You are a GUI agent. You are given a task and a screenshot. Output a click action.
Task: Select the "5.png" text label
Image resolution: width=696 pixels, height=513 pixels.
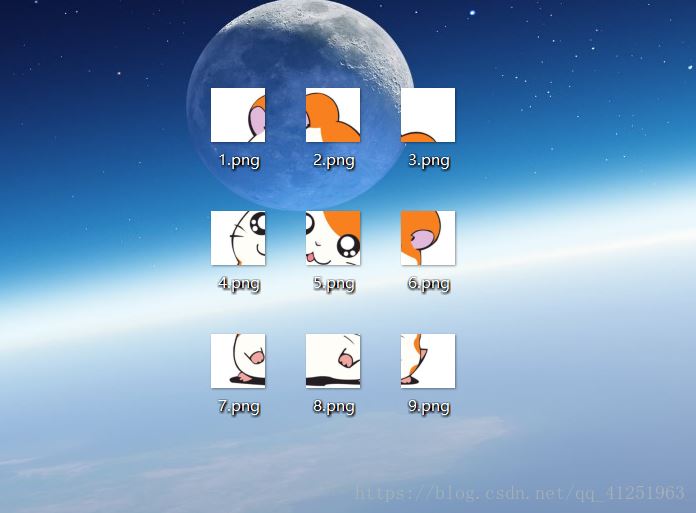pos(334,283)
